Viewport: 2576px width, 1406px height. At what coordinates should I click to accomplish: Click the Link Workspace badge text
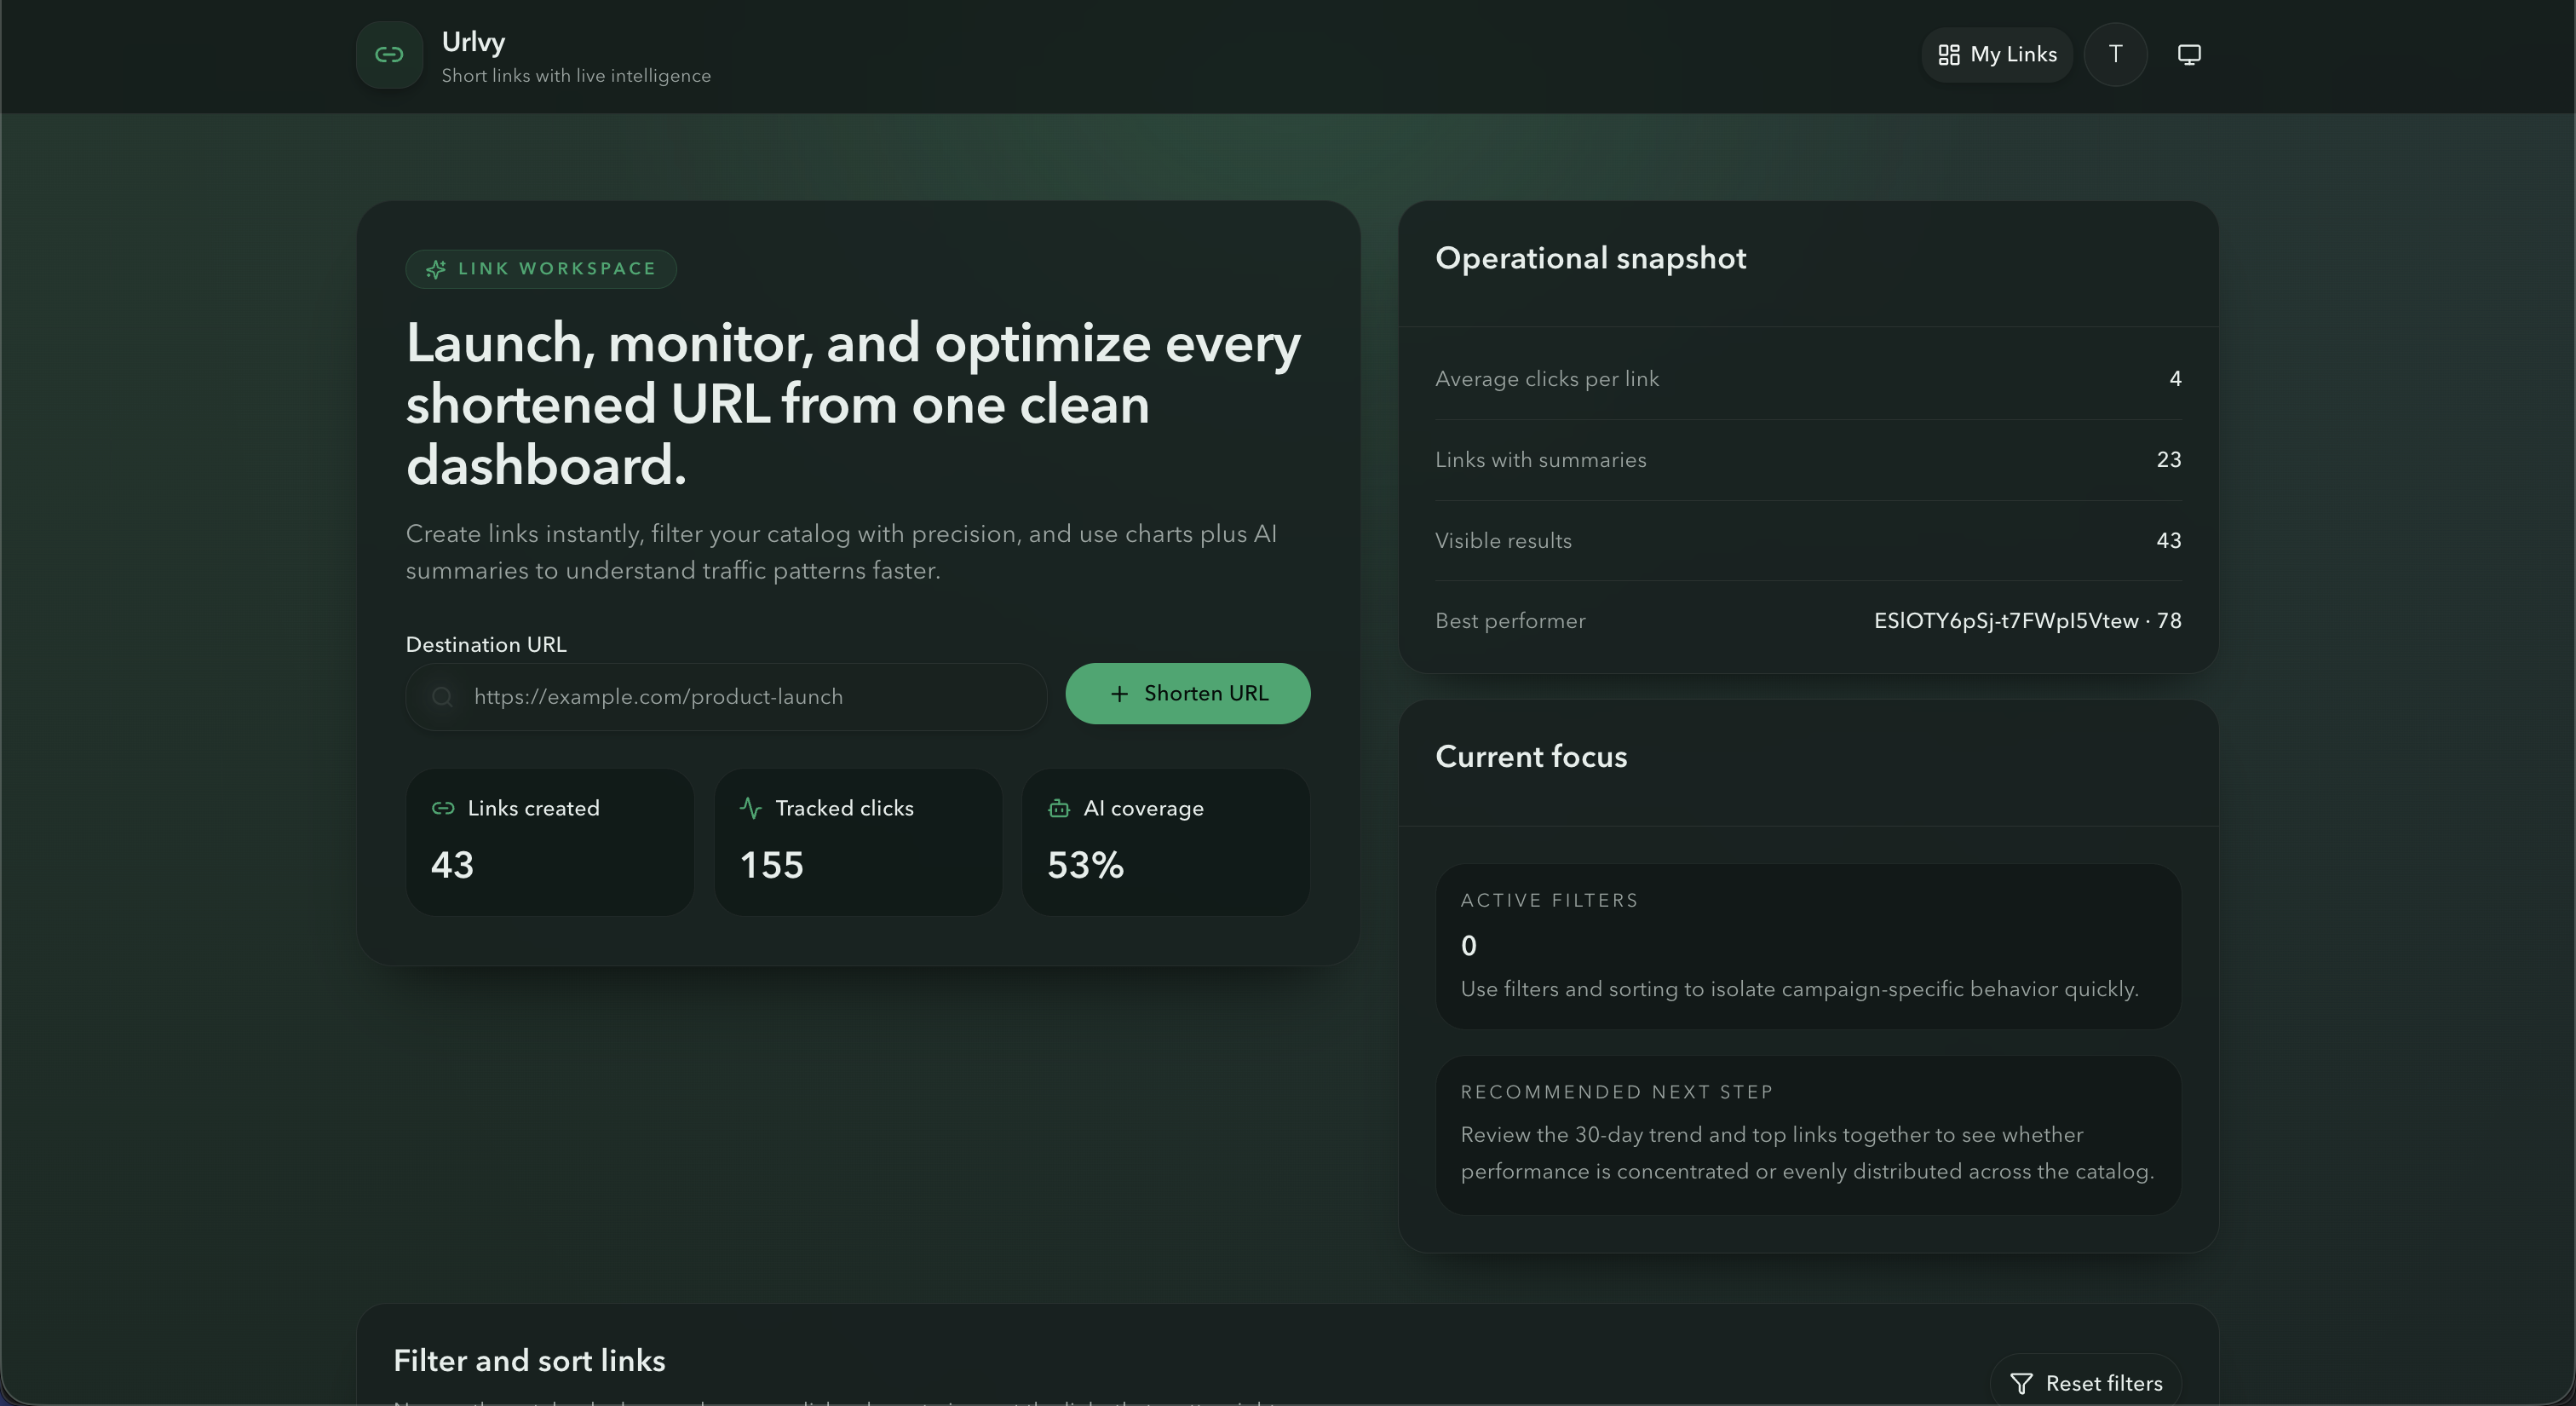pyautogui.click(x=557, y=269)
